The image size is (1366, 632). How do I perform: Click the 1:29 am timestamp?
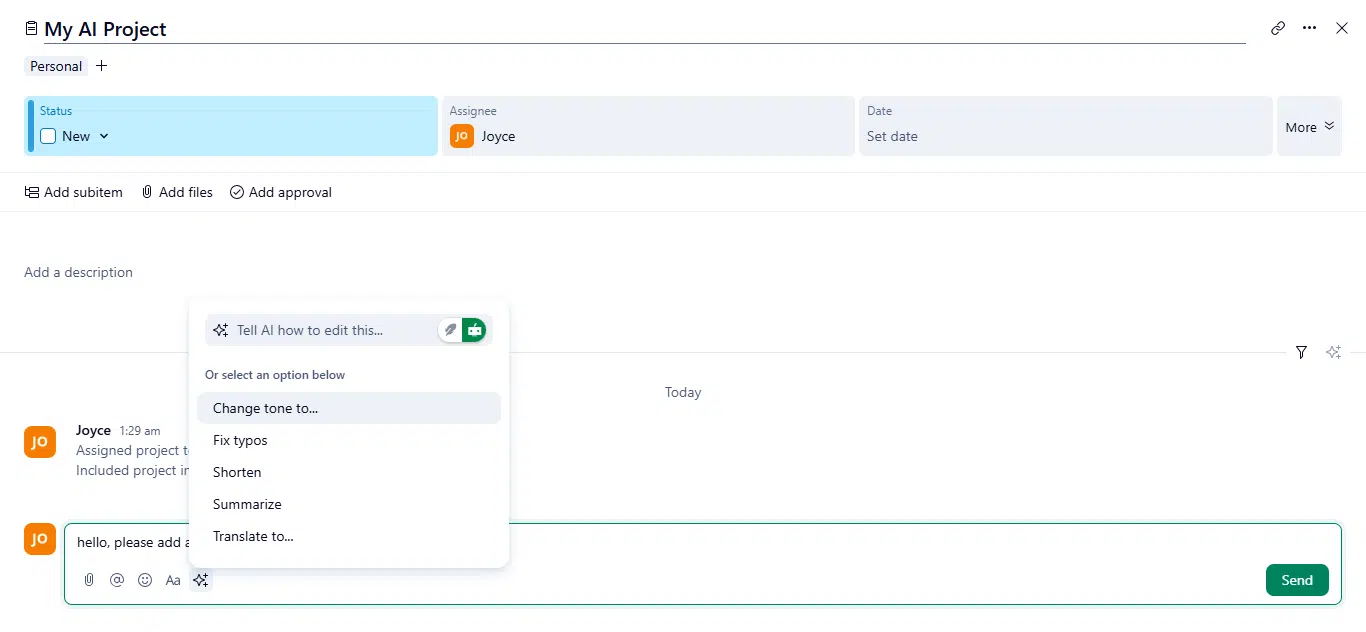(x=140, y=431)
